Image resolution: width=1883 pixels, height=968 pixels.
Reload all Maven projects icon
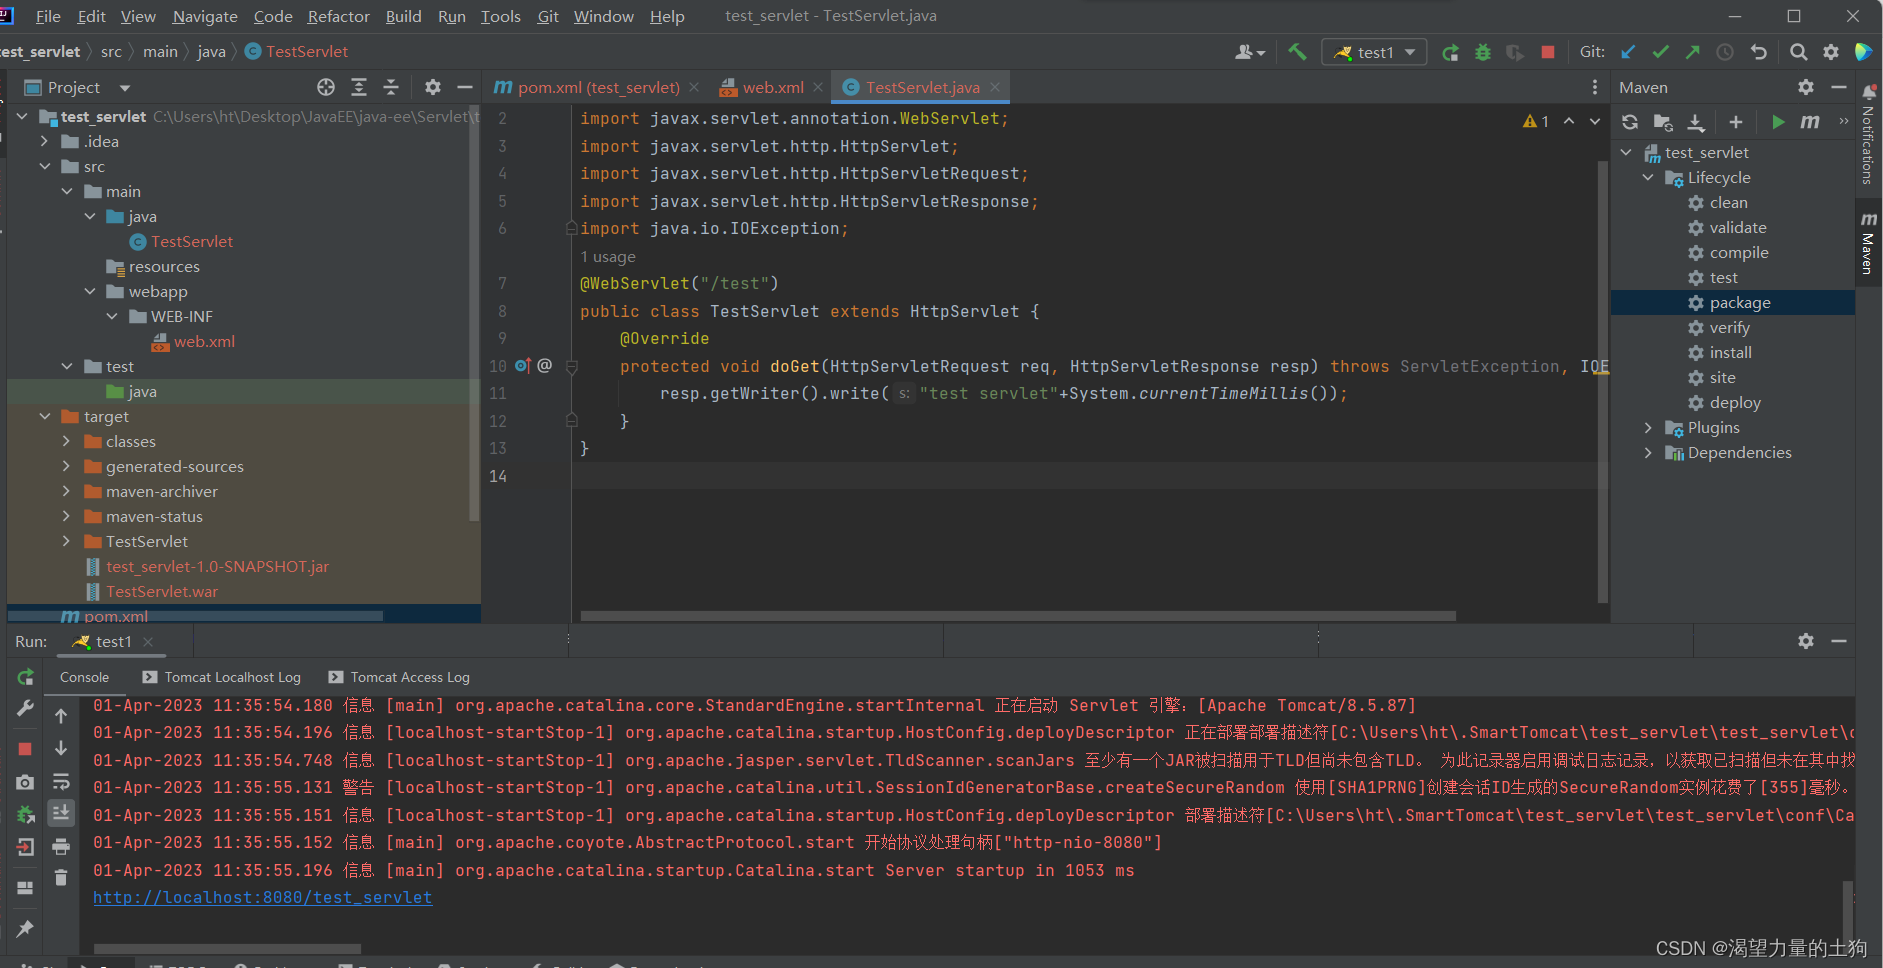pyautogui.click(x=1630, y=122)
